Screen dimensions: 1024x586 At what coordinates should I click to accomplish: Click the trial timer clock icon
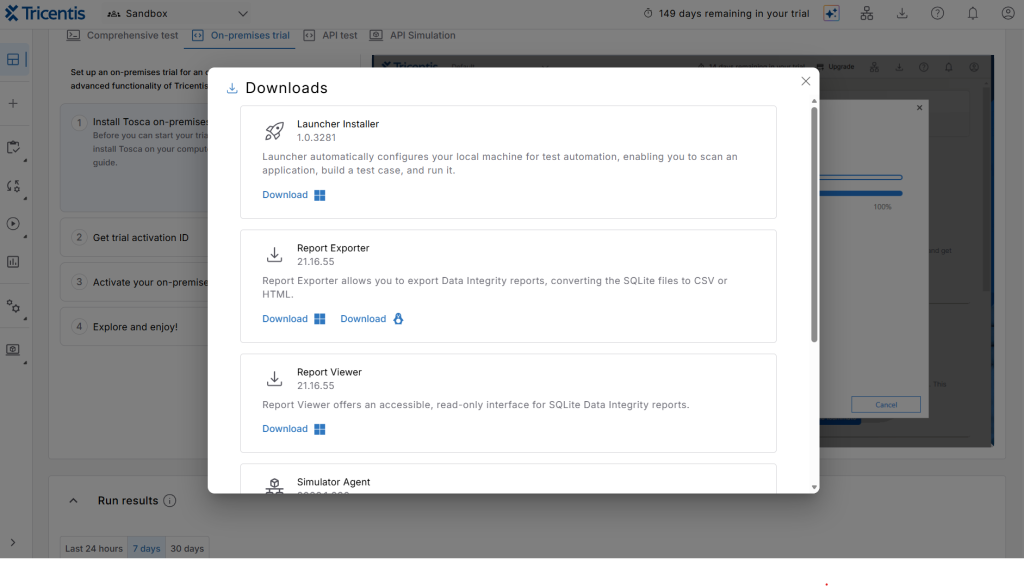[648, 13]
